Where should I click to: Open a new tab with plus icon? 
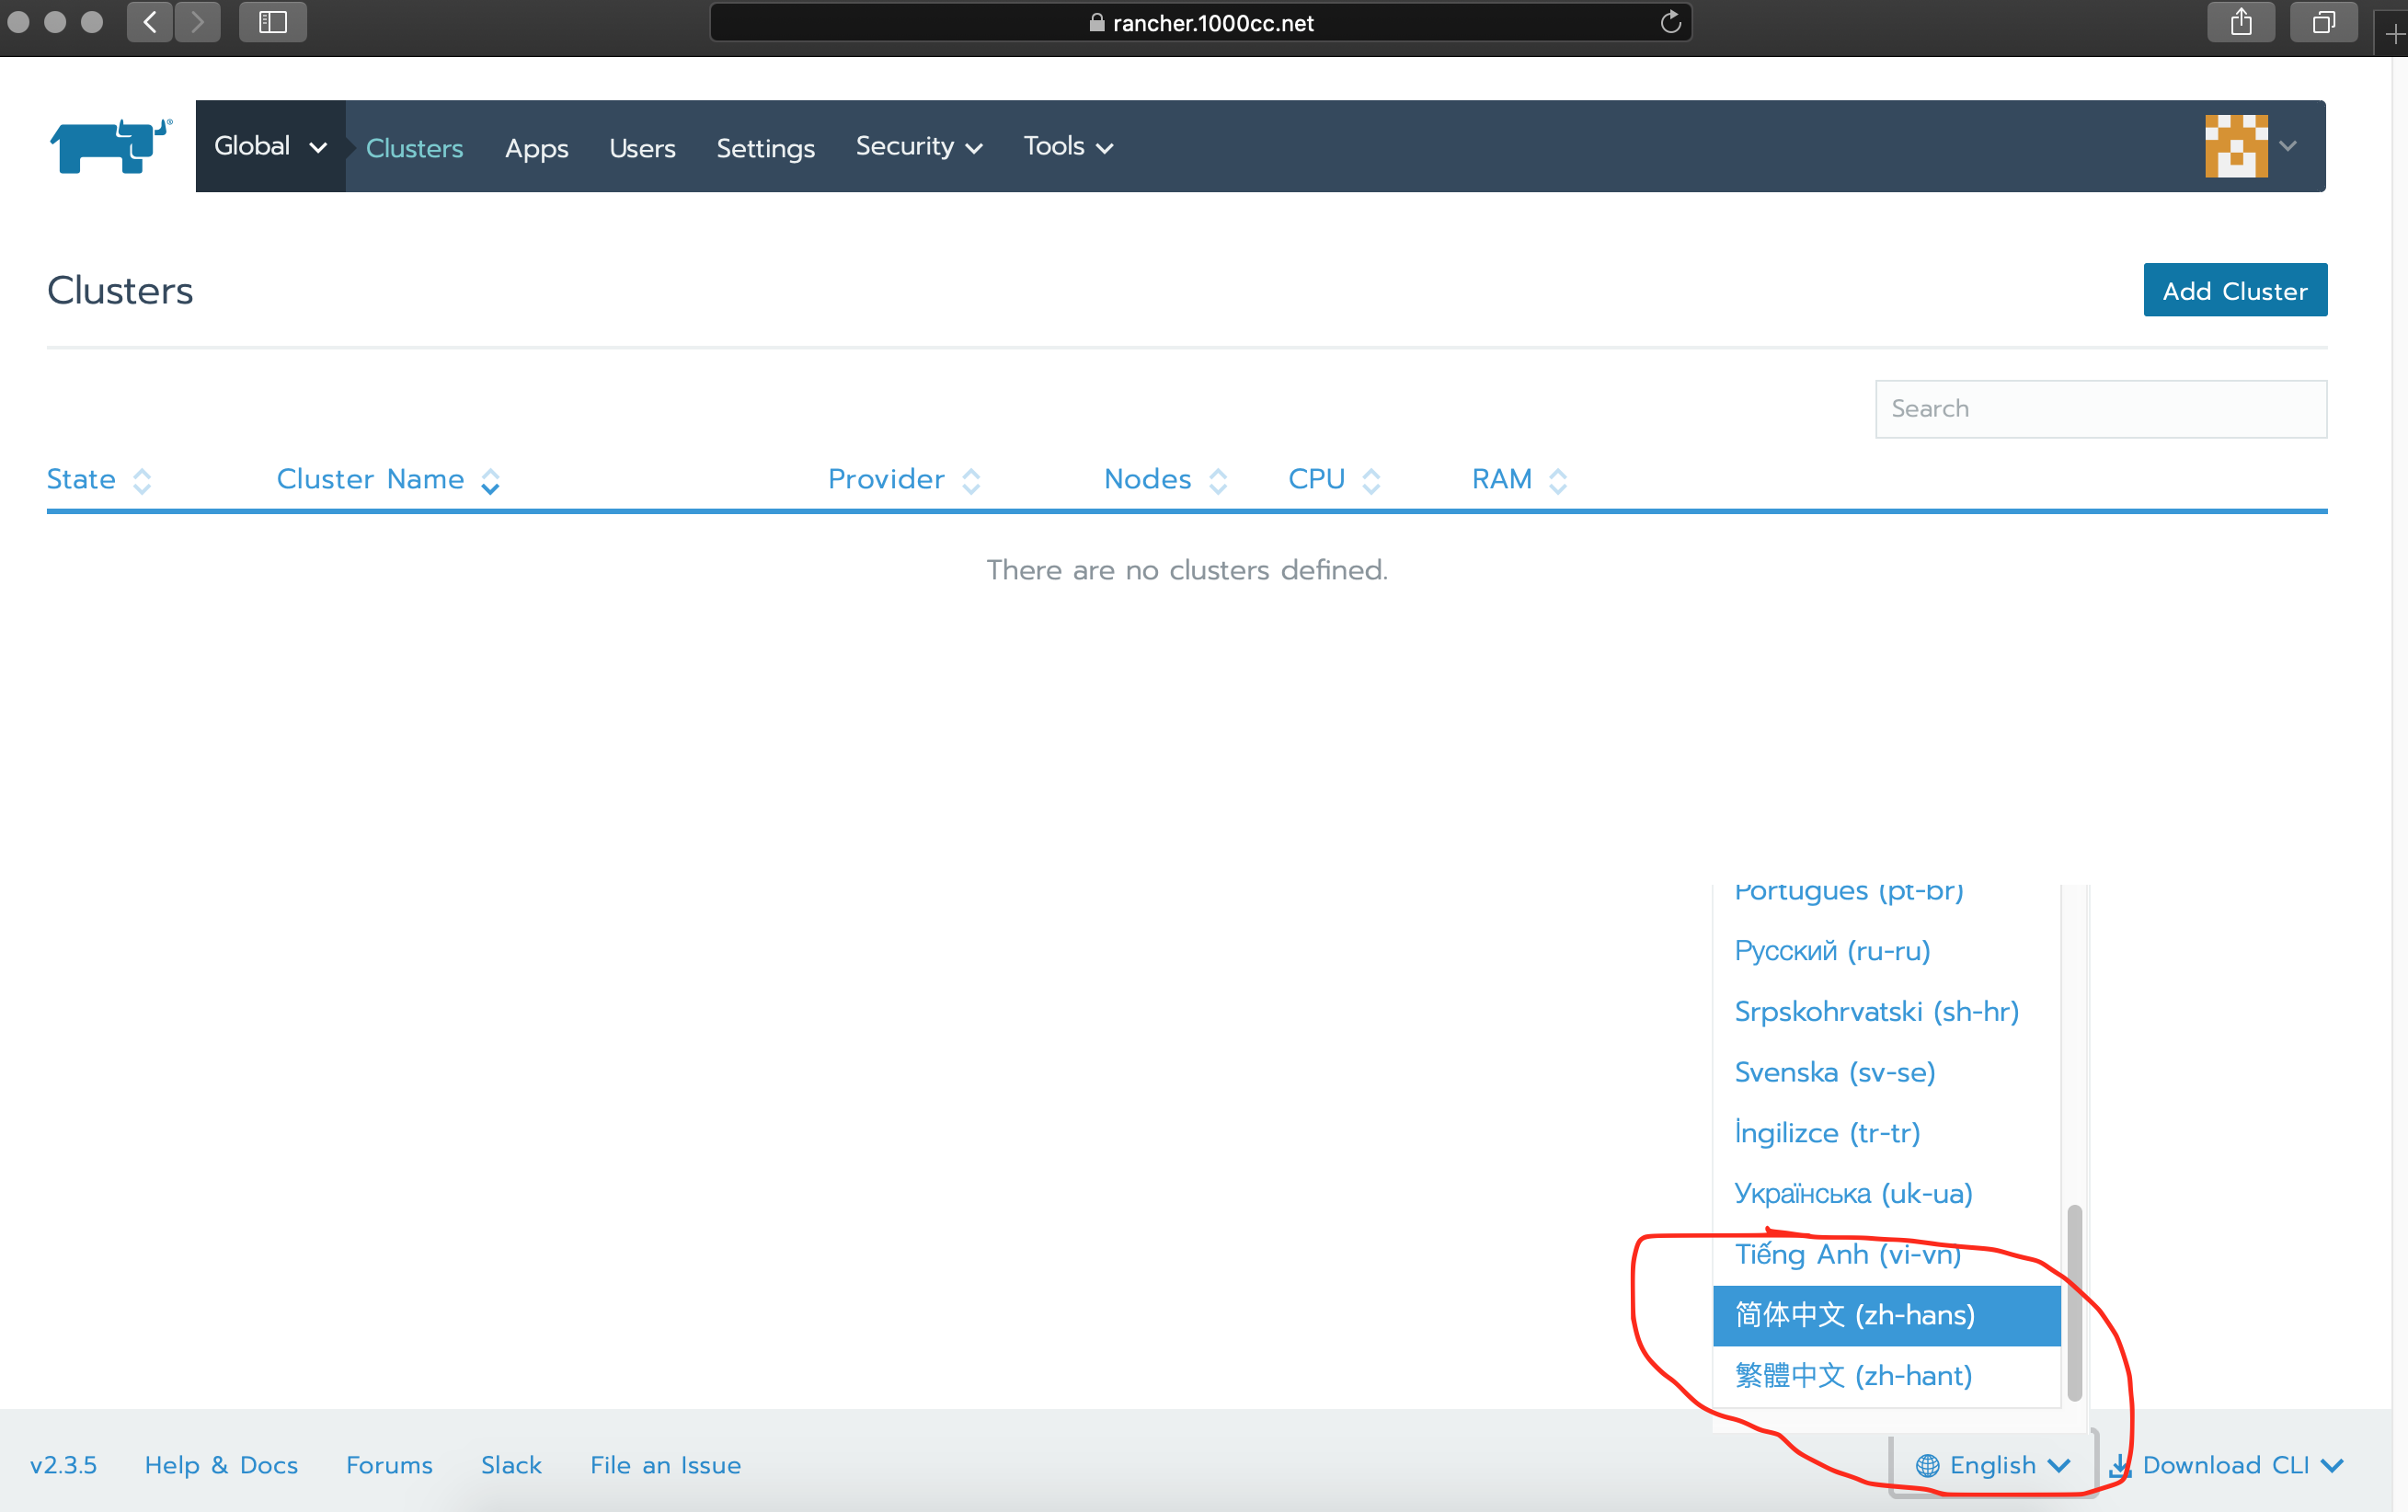[2394, 34]
